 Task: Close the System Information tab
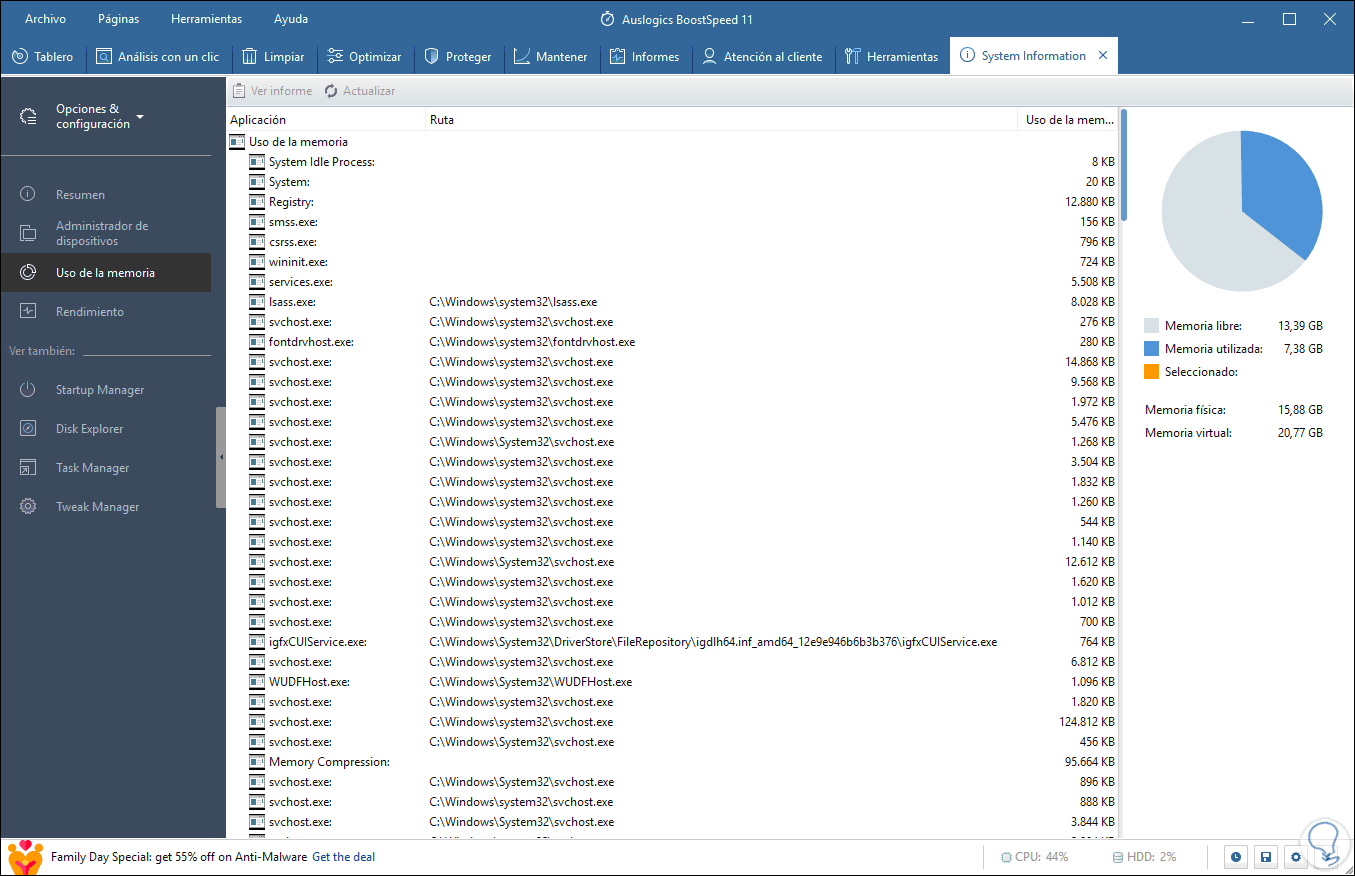tap(1103, 56)
